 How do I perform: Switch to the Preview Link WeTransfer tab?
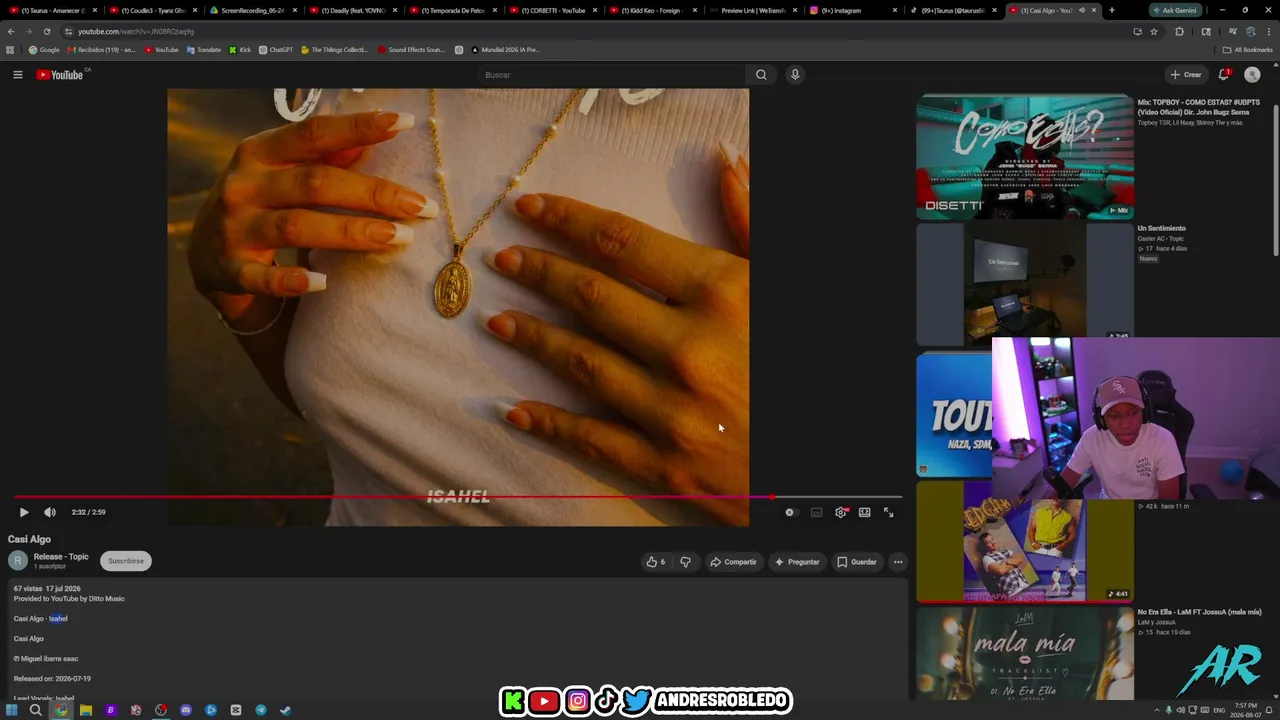tap(752, 10)
